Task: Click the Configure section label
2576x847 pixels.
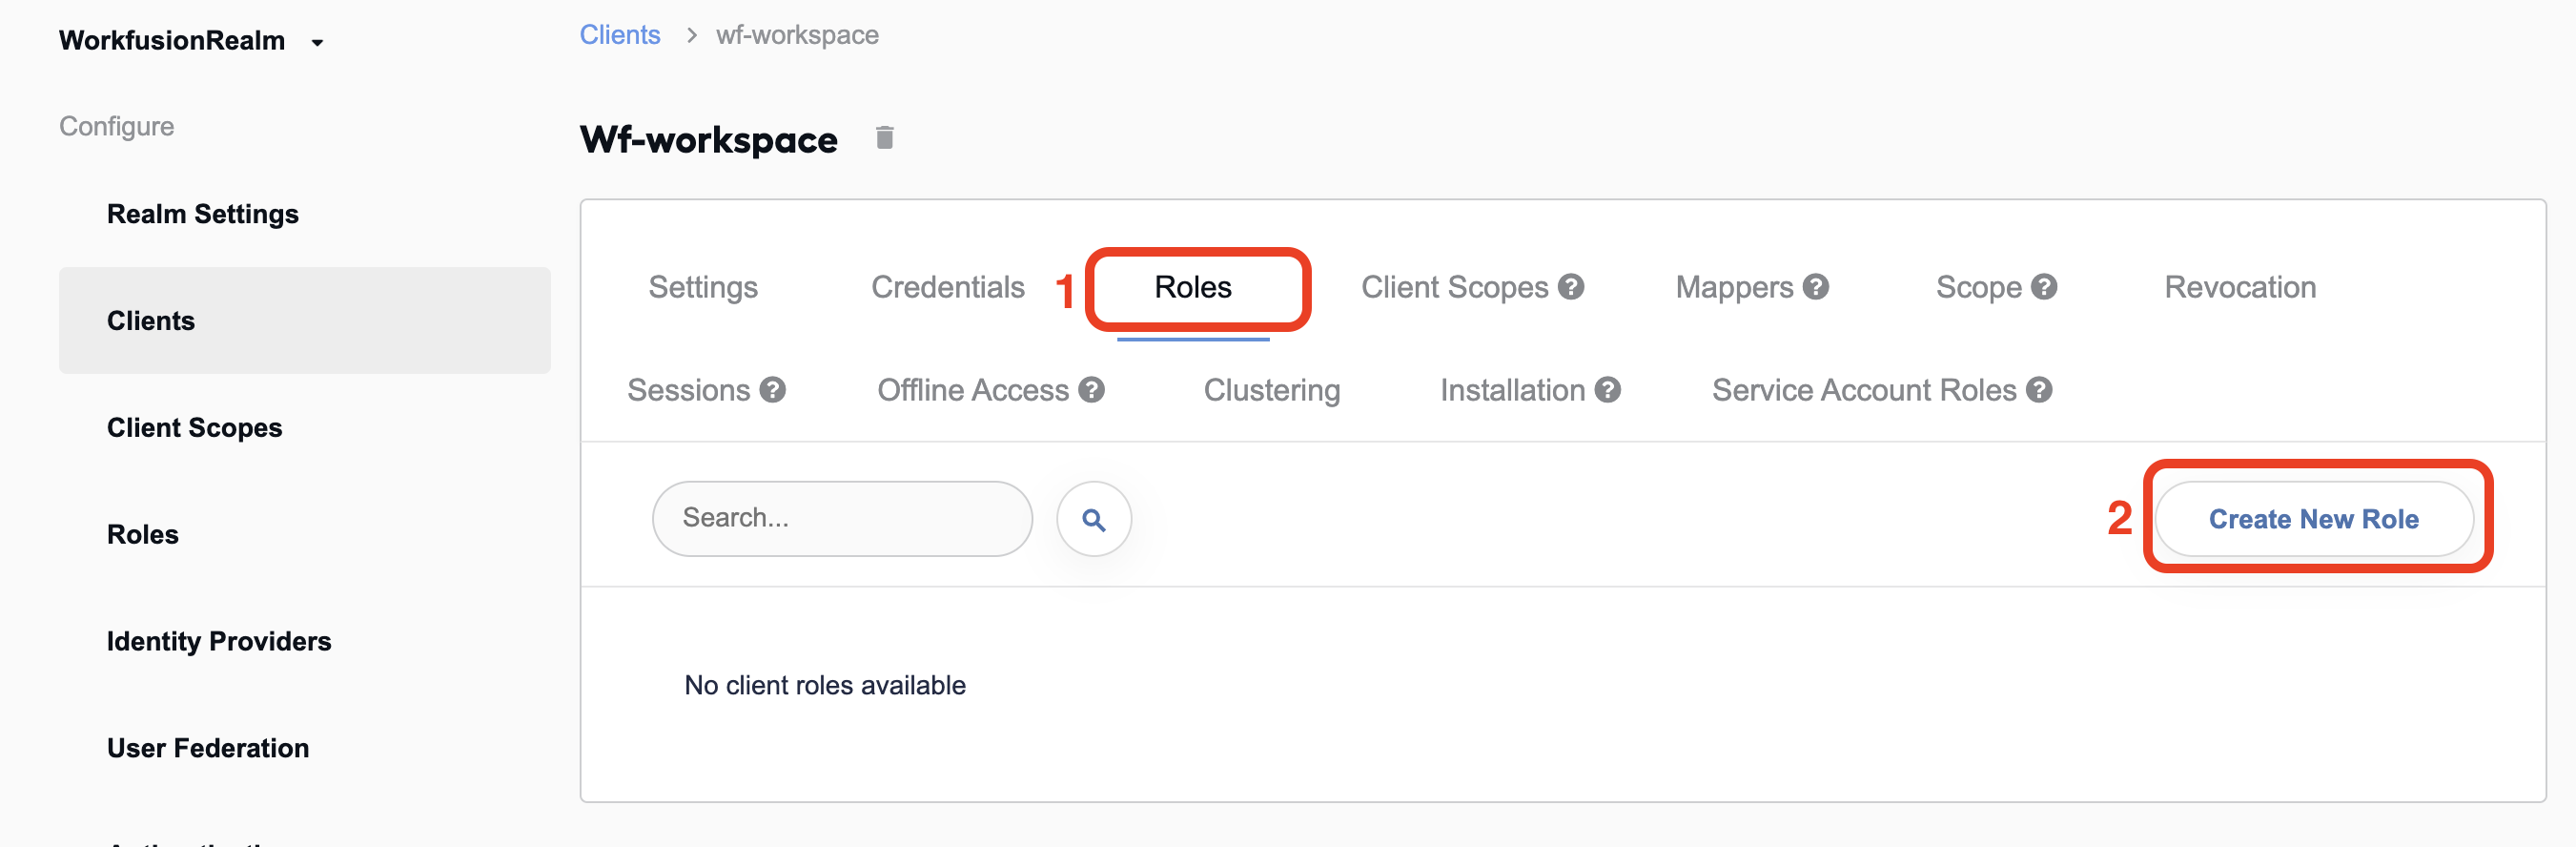Action: [x=116, y=126]
